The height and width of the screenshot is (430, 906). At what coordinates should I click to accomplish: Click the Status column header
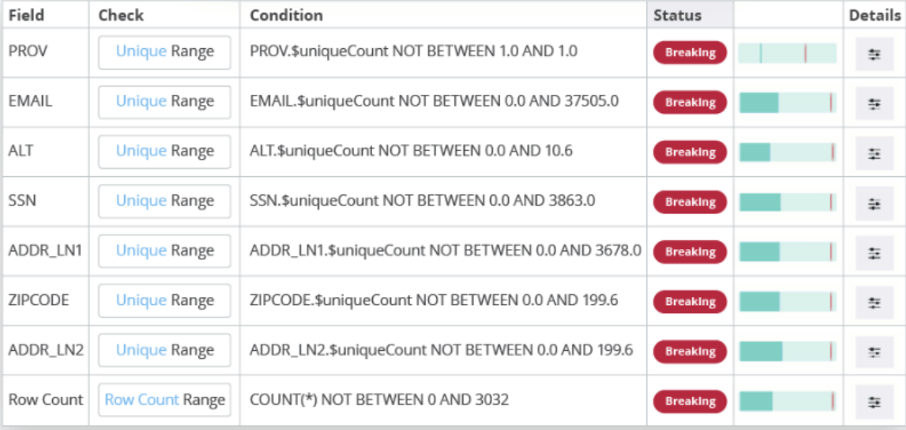tap(678, 16)
